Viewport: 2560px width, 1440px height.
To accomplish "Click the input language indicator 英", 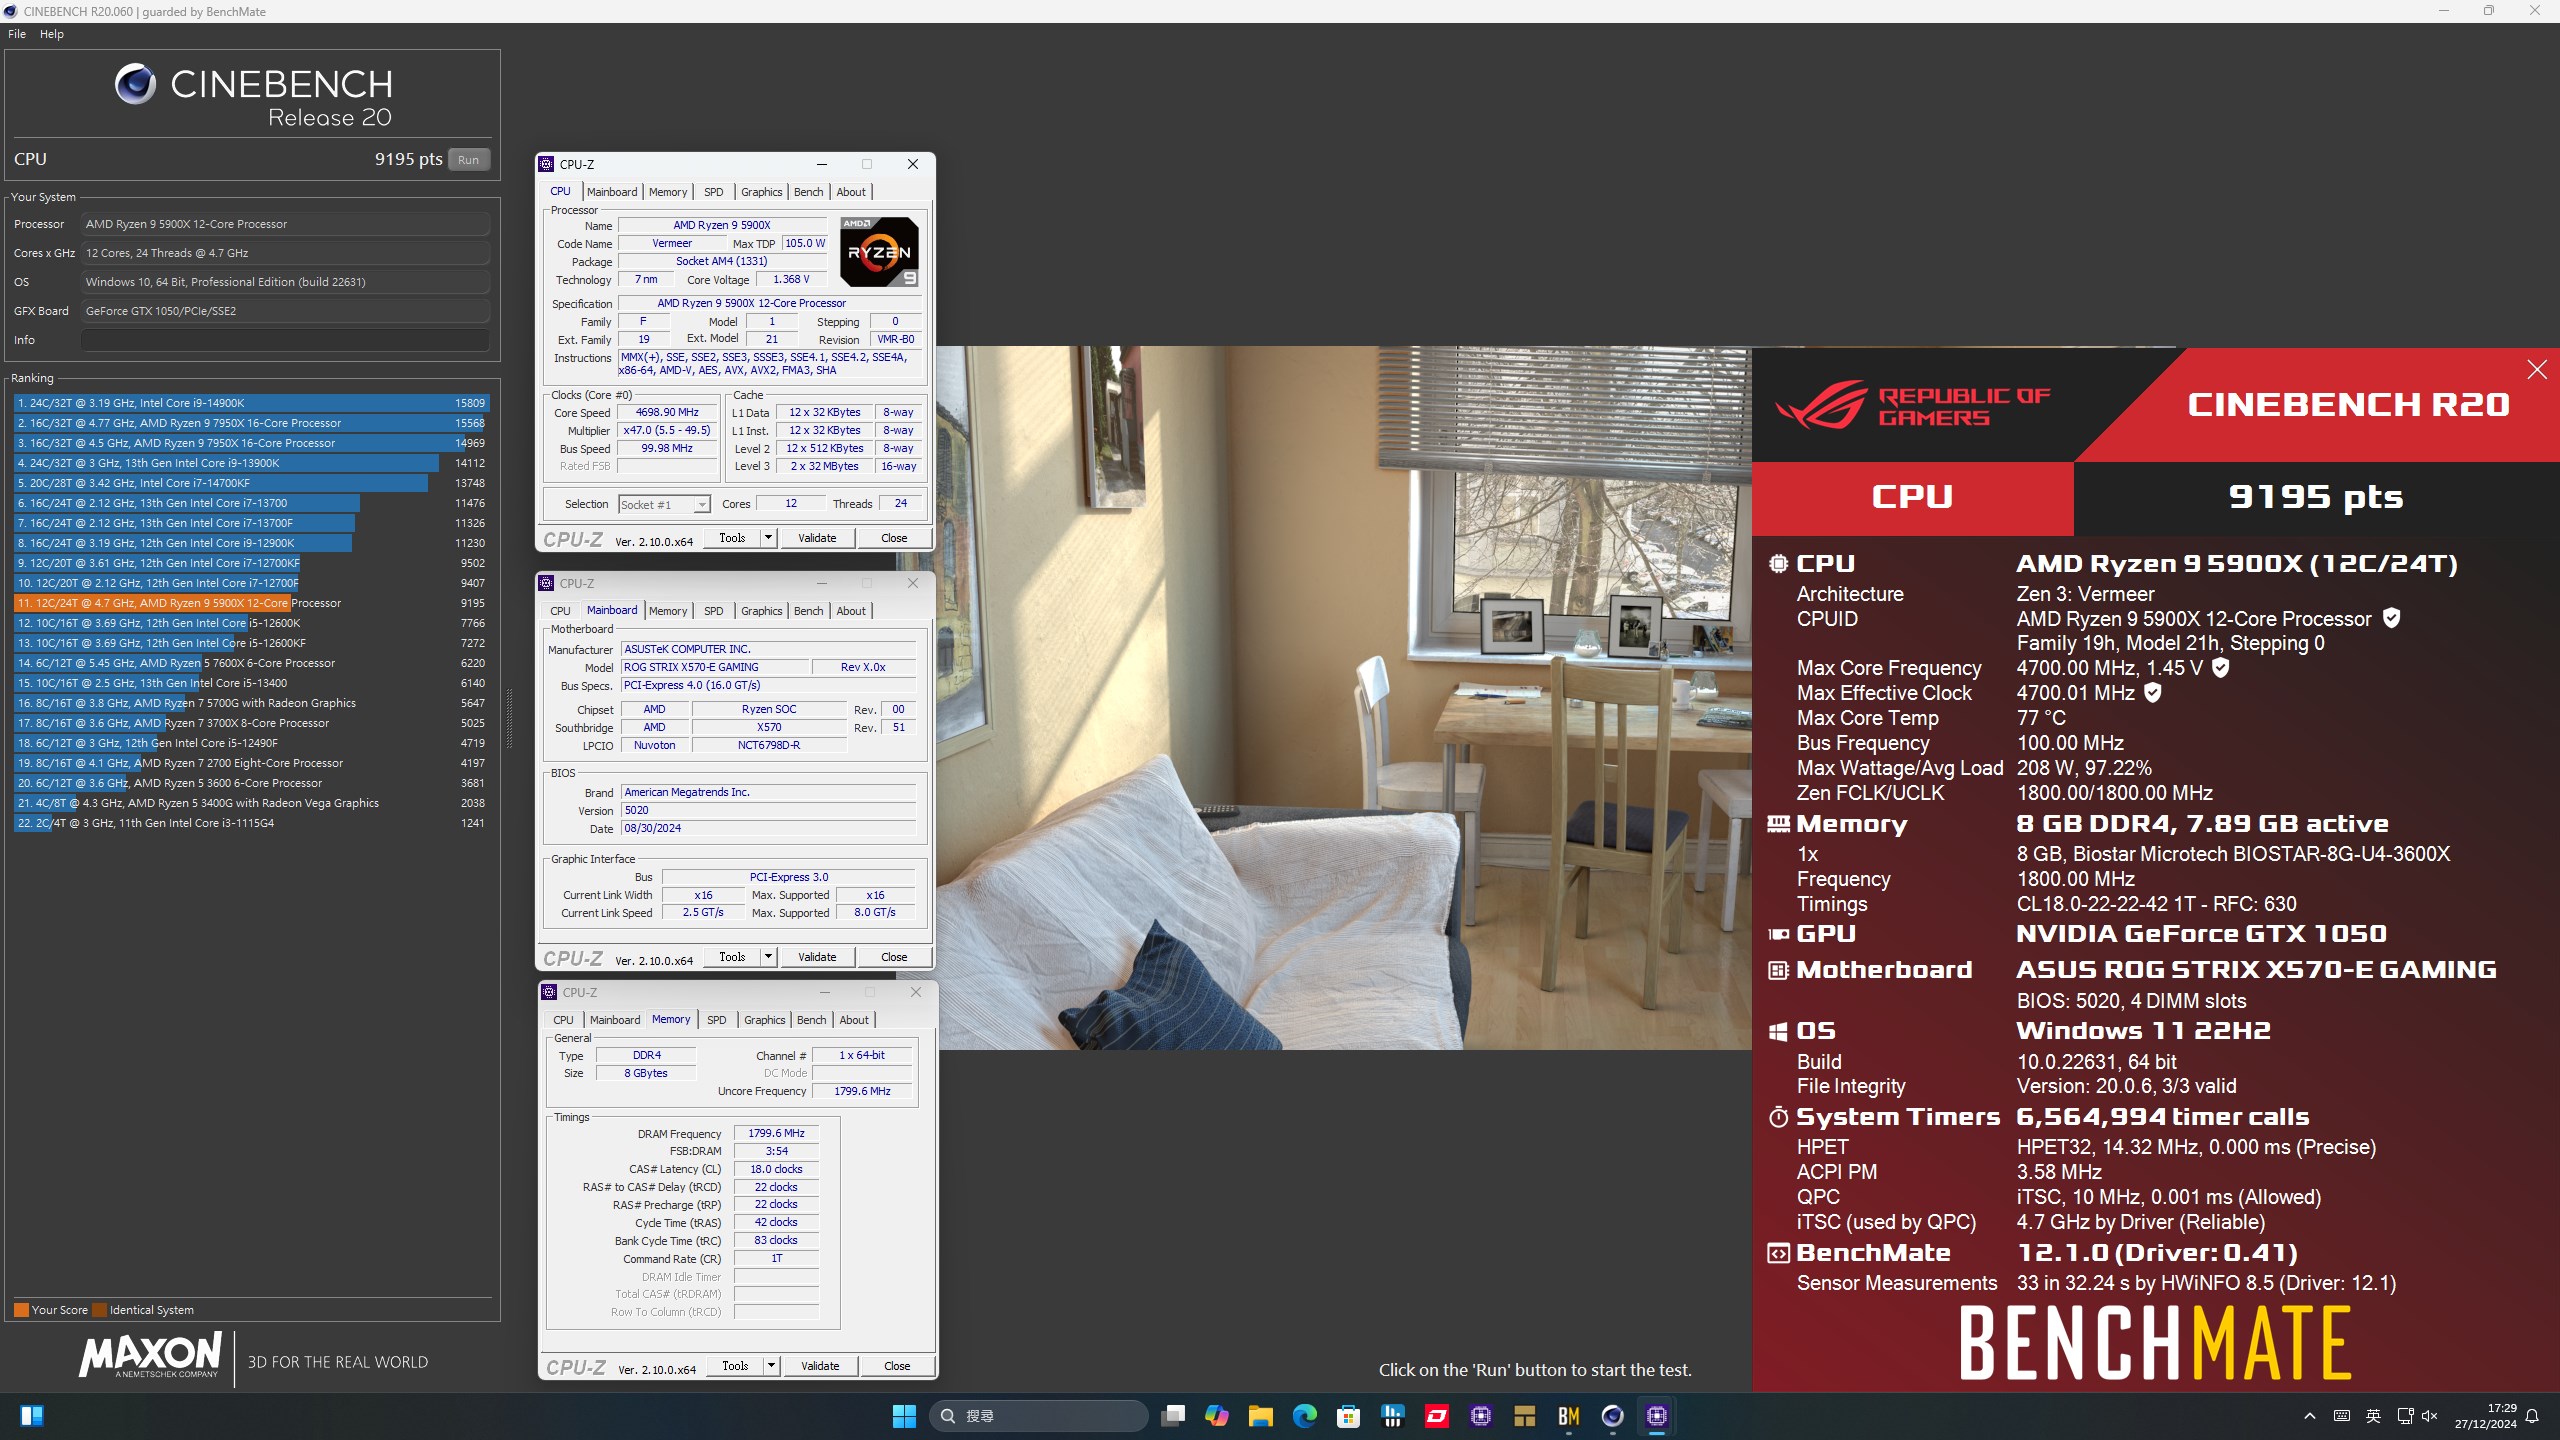I will click(2373, 1416).
